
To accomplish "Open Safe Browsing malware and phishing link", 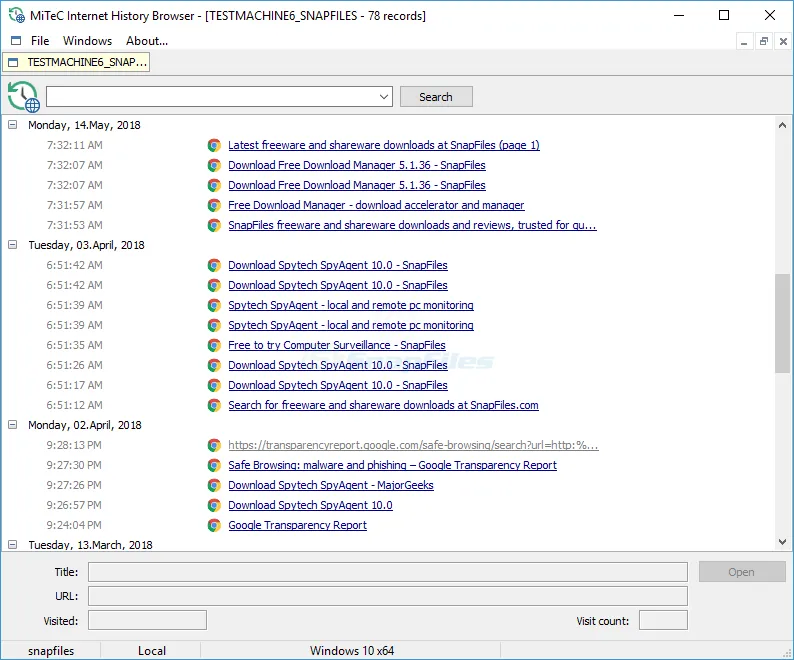I will [x=392, y=465].
